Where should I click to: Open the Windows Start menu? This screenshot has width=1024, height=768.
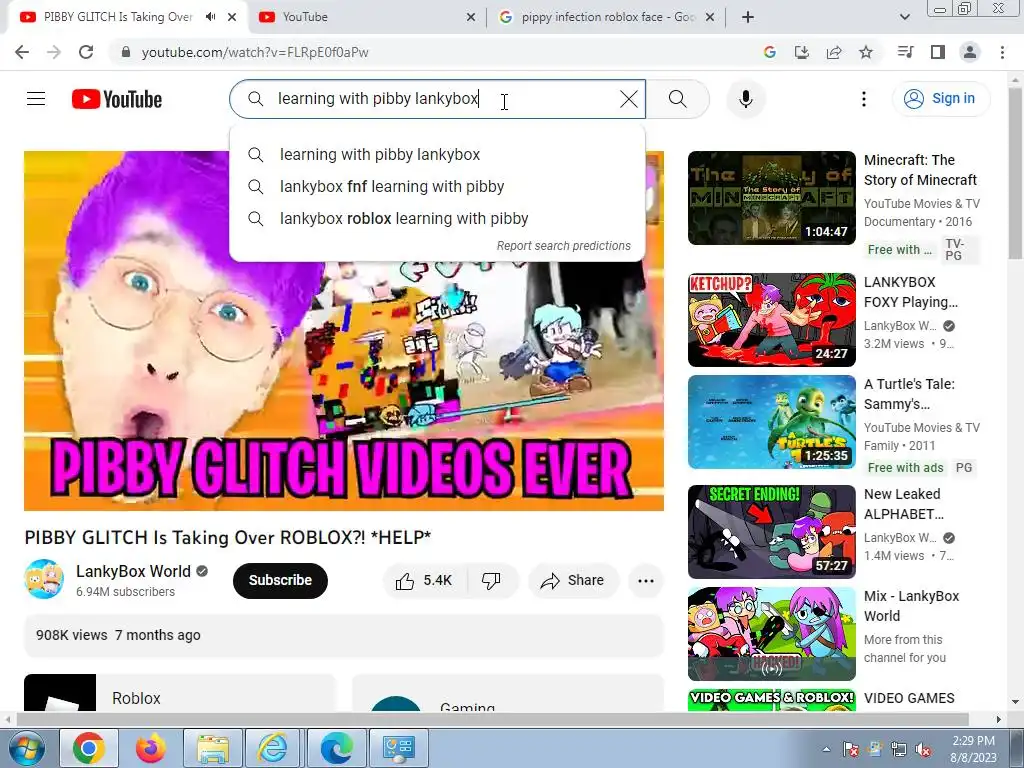click(x=27, y=748)
